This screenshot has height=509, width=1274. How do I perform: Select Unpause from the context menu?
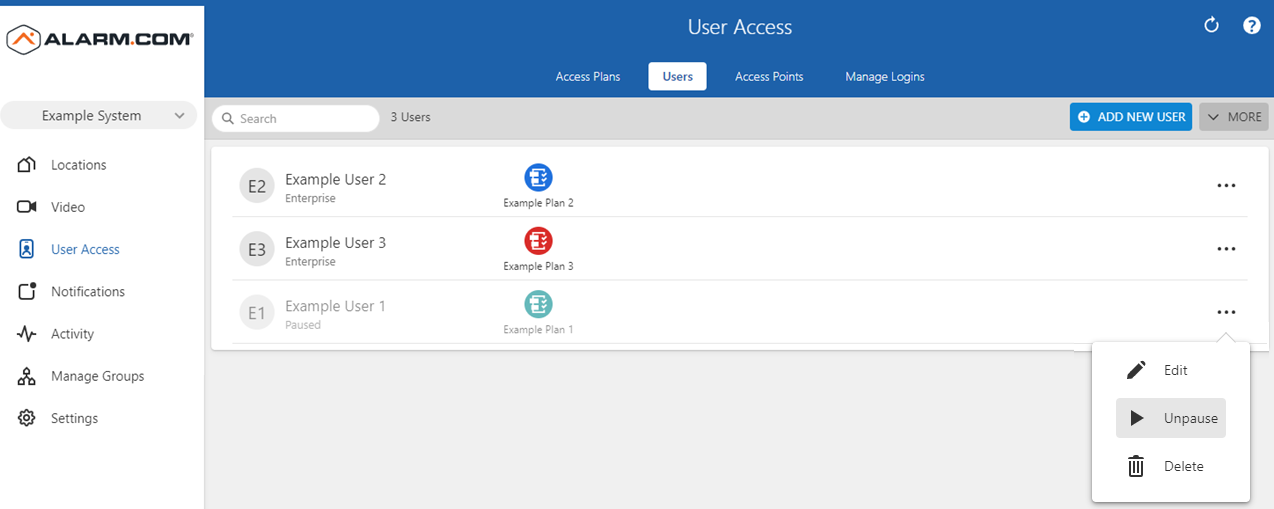[x=1171, y=418]
